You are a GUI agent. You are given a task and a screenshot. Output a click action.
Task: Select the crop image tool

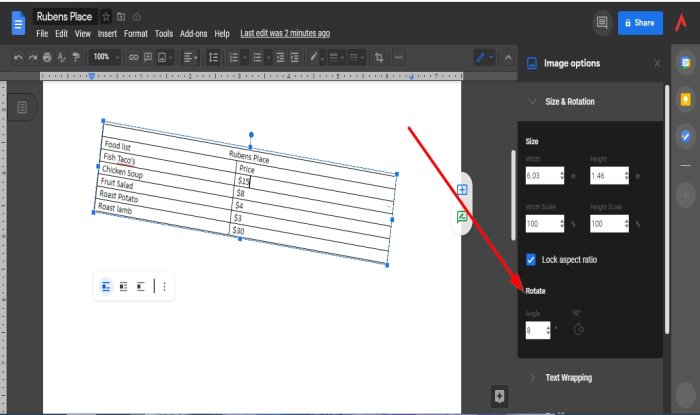(379, 57)
